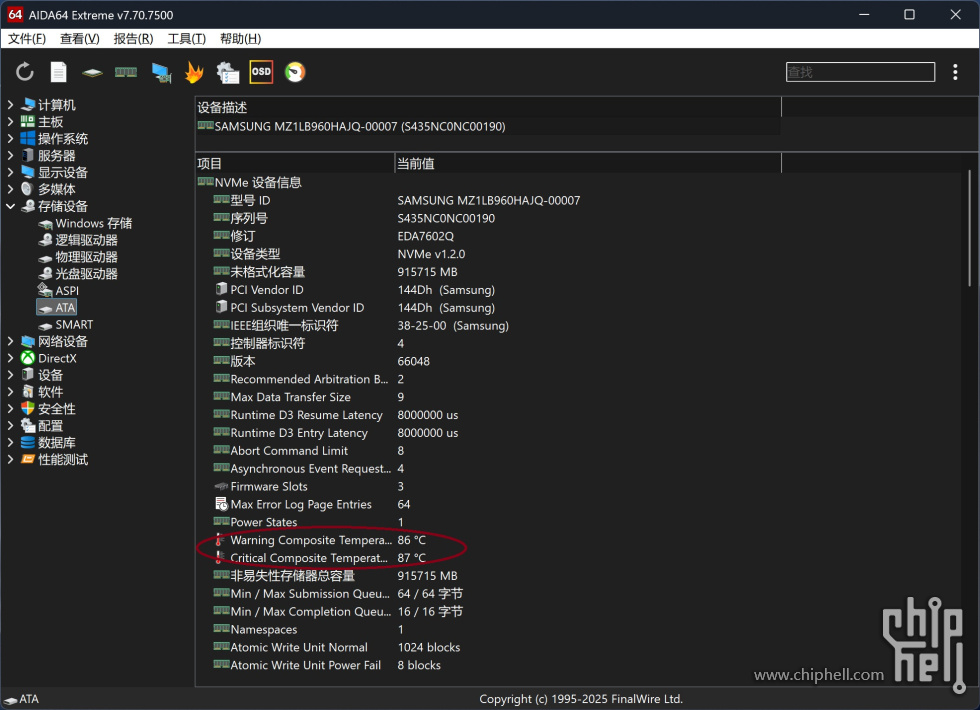980x710 pixels.
Task: Open the preferences checklist icon
Action: pos(228,72)
